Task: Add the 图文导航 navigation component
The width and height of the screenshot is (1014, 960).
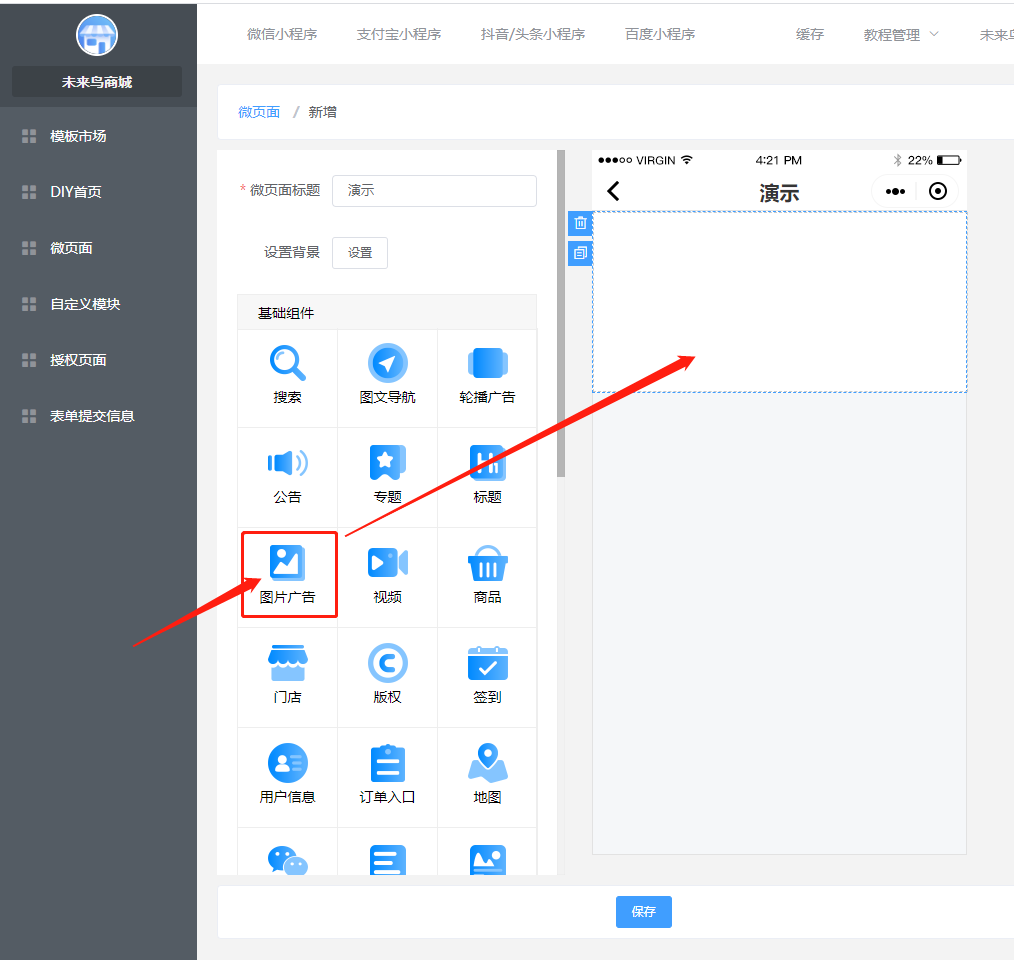Action: click(x=387, y=375)
